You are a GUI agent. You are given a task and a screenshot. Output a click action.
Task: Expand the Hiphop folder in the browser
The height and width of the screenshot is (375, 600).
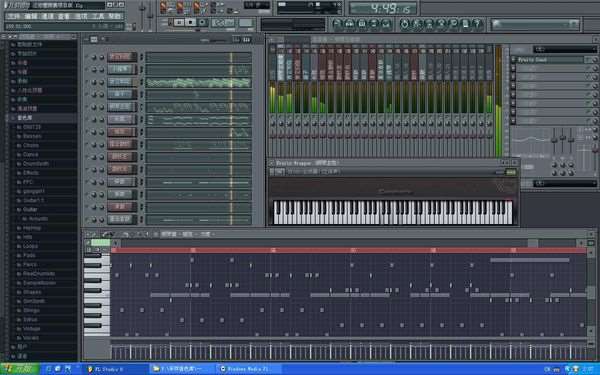click(x=32, y=228)
